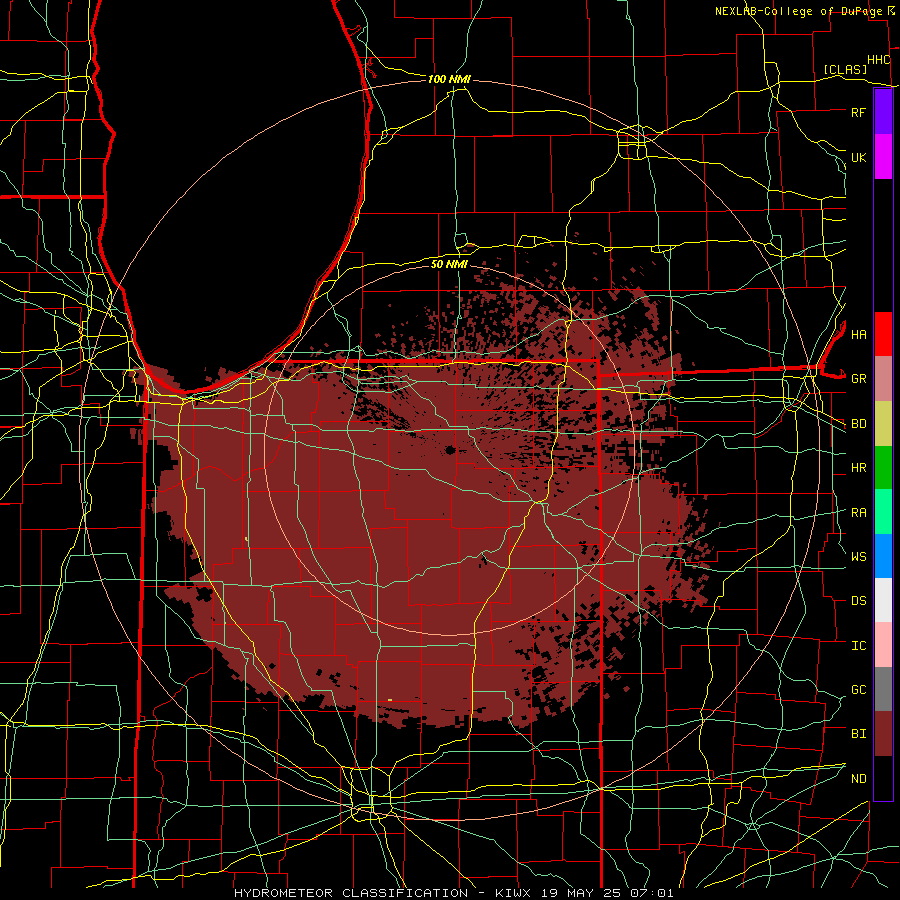
Task: Select the IC light pink swatch
Action: (x=883, y=645)
